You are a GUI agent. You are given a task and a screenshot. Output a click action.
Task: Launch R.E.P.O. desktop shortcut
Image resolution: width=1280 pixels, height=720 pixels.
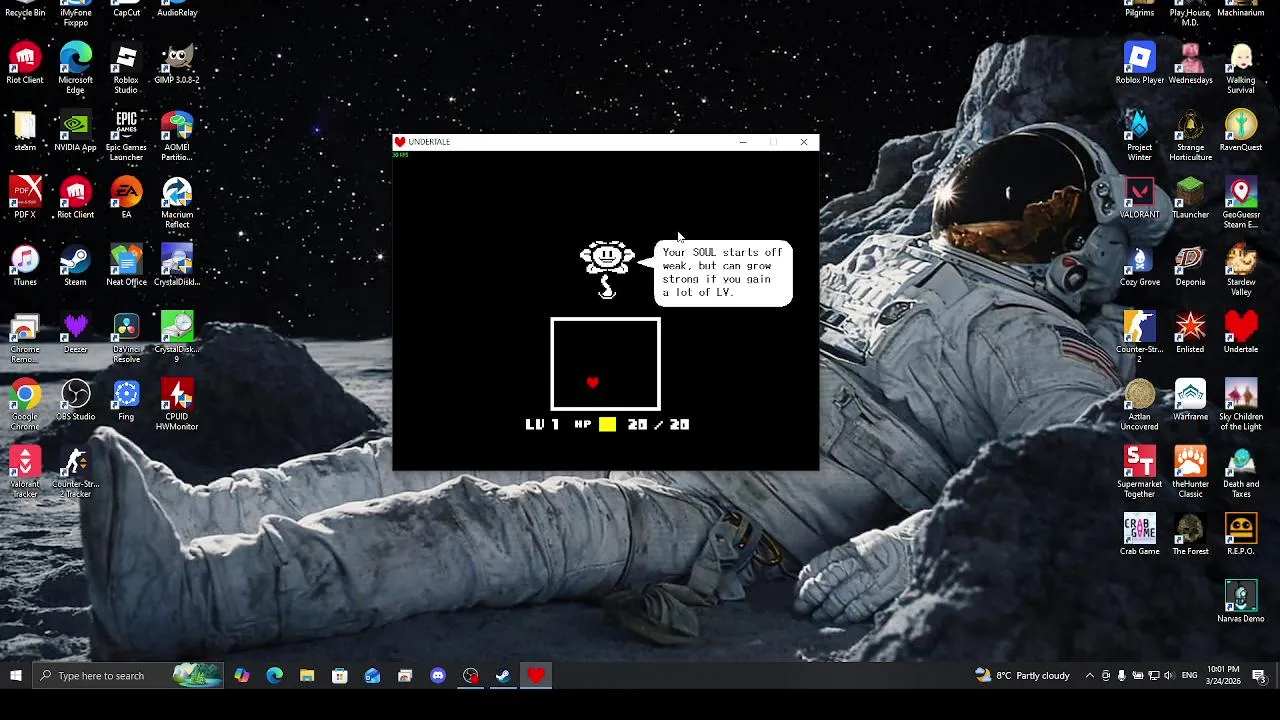tap(1241, 535)
